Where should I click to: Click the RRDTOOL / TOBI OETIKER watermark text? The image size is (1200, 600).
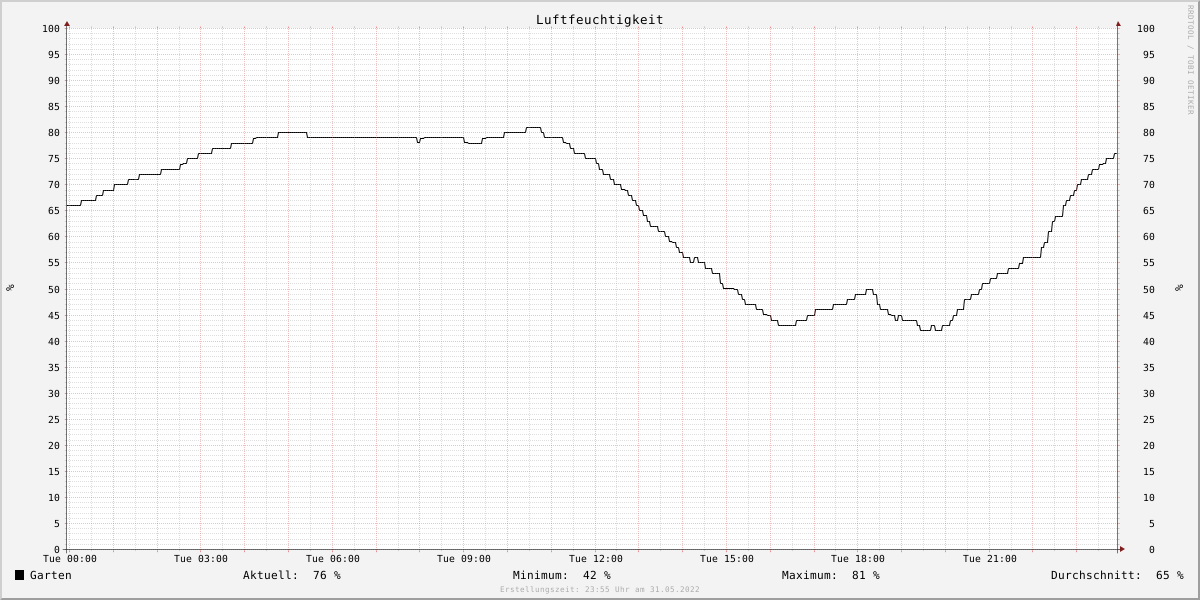pyautogui.click(x=1190, y=58)
